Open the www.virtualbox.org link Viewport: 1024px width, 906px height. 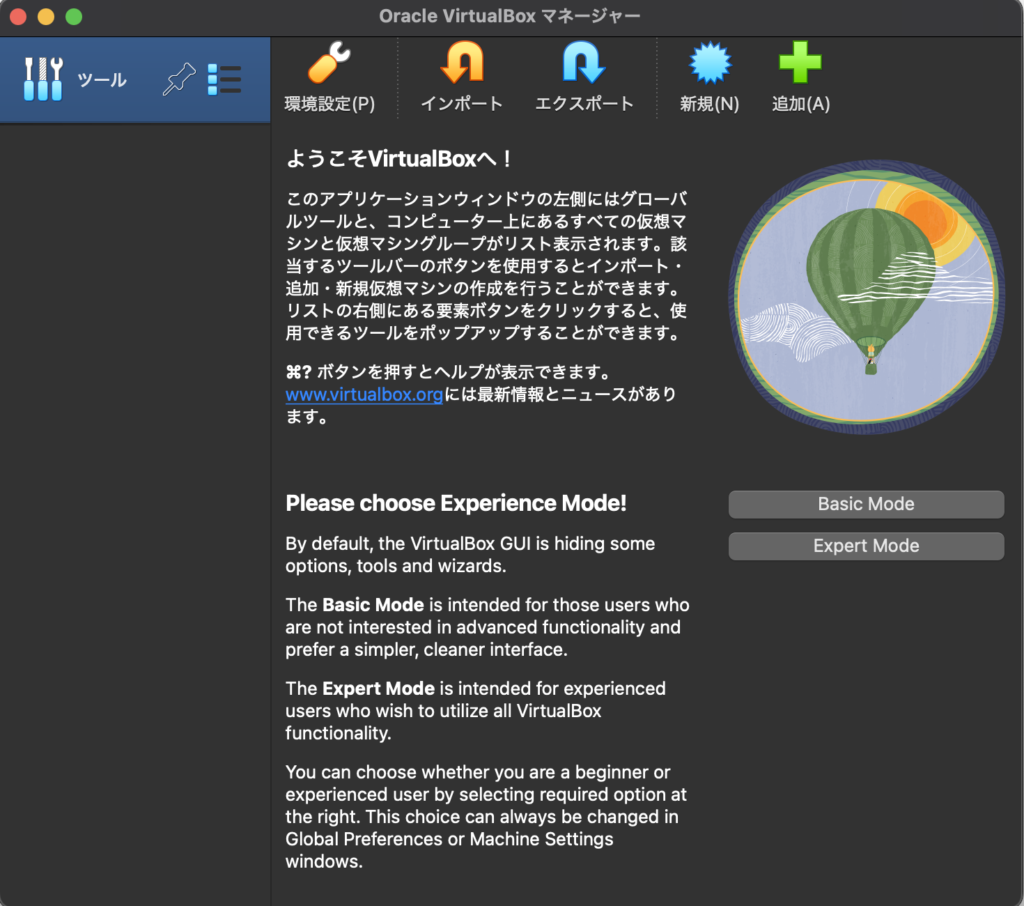[364, 394]
